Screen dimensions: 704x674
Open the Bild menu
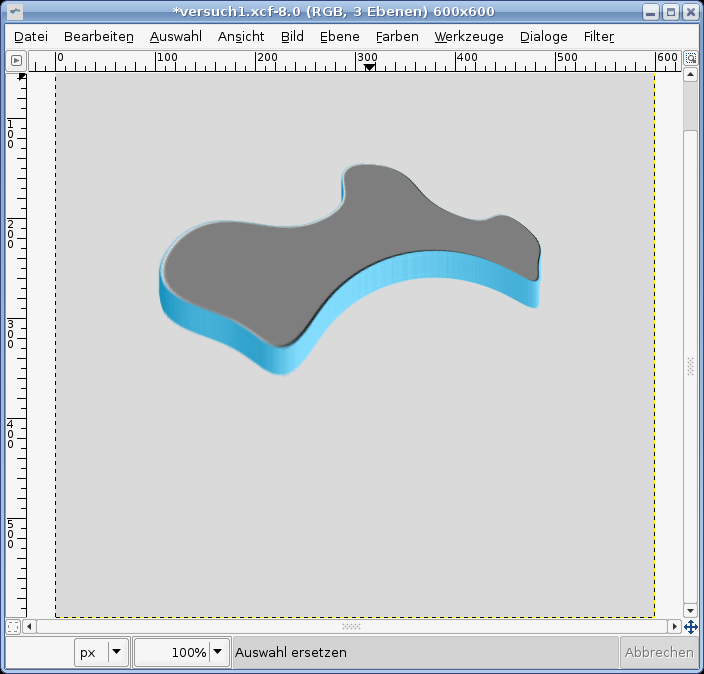[292, 37]
